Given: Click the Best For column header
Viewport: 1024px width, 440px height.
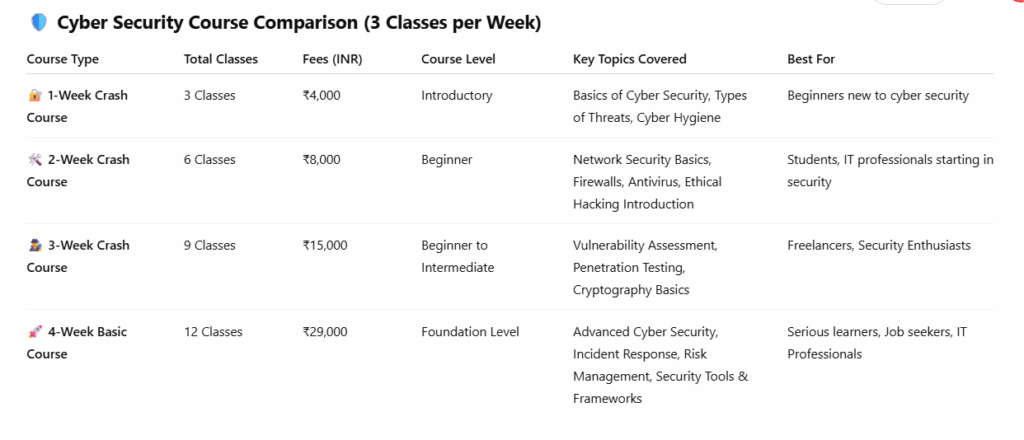Looking at the screenshot, I should click(811, 59).
